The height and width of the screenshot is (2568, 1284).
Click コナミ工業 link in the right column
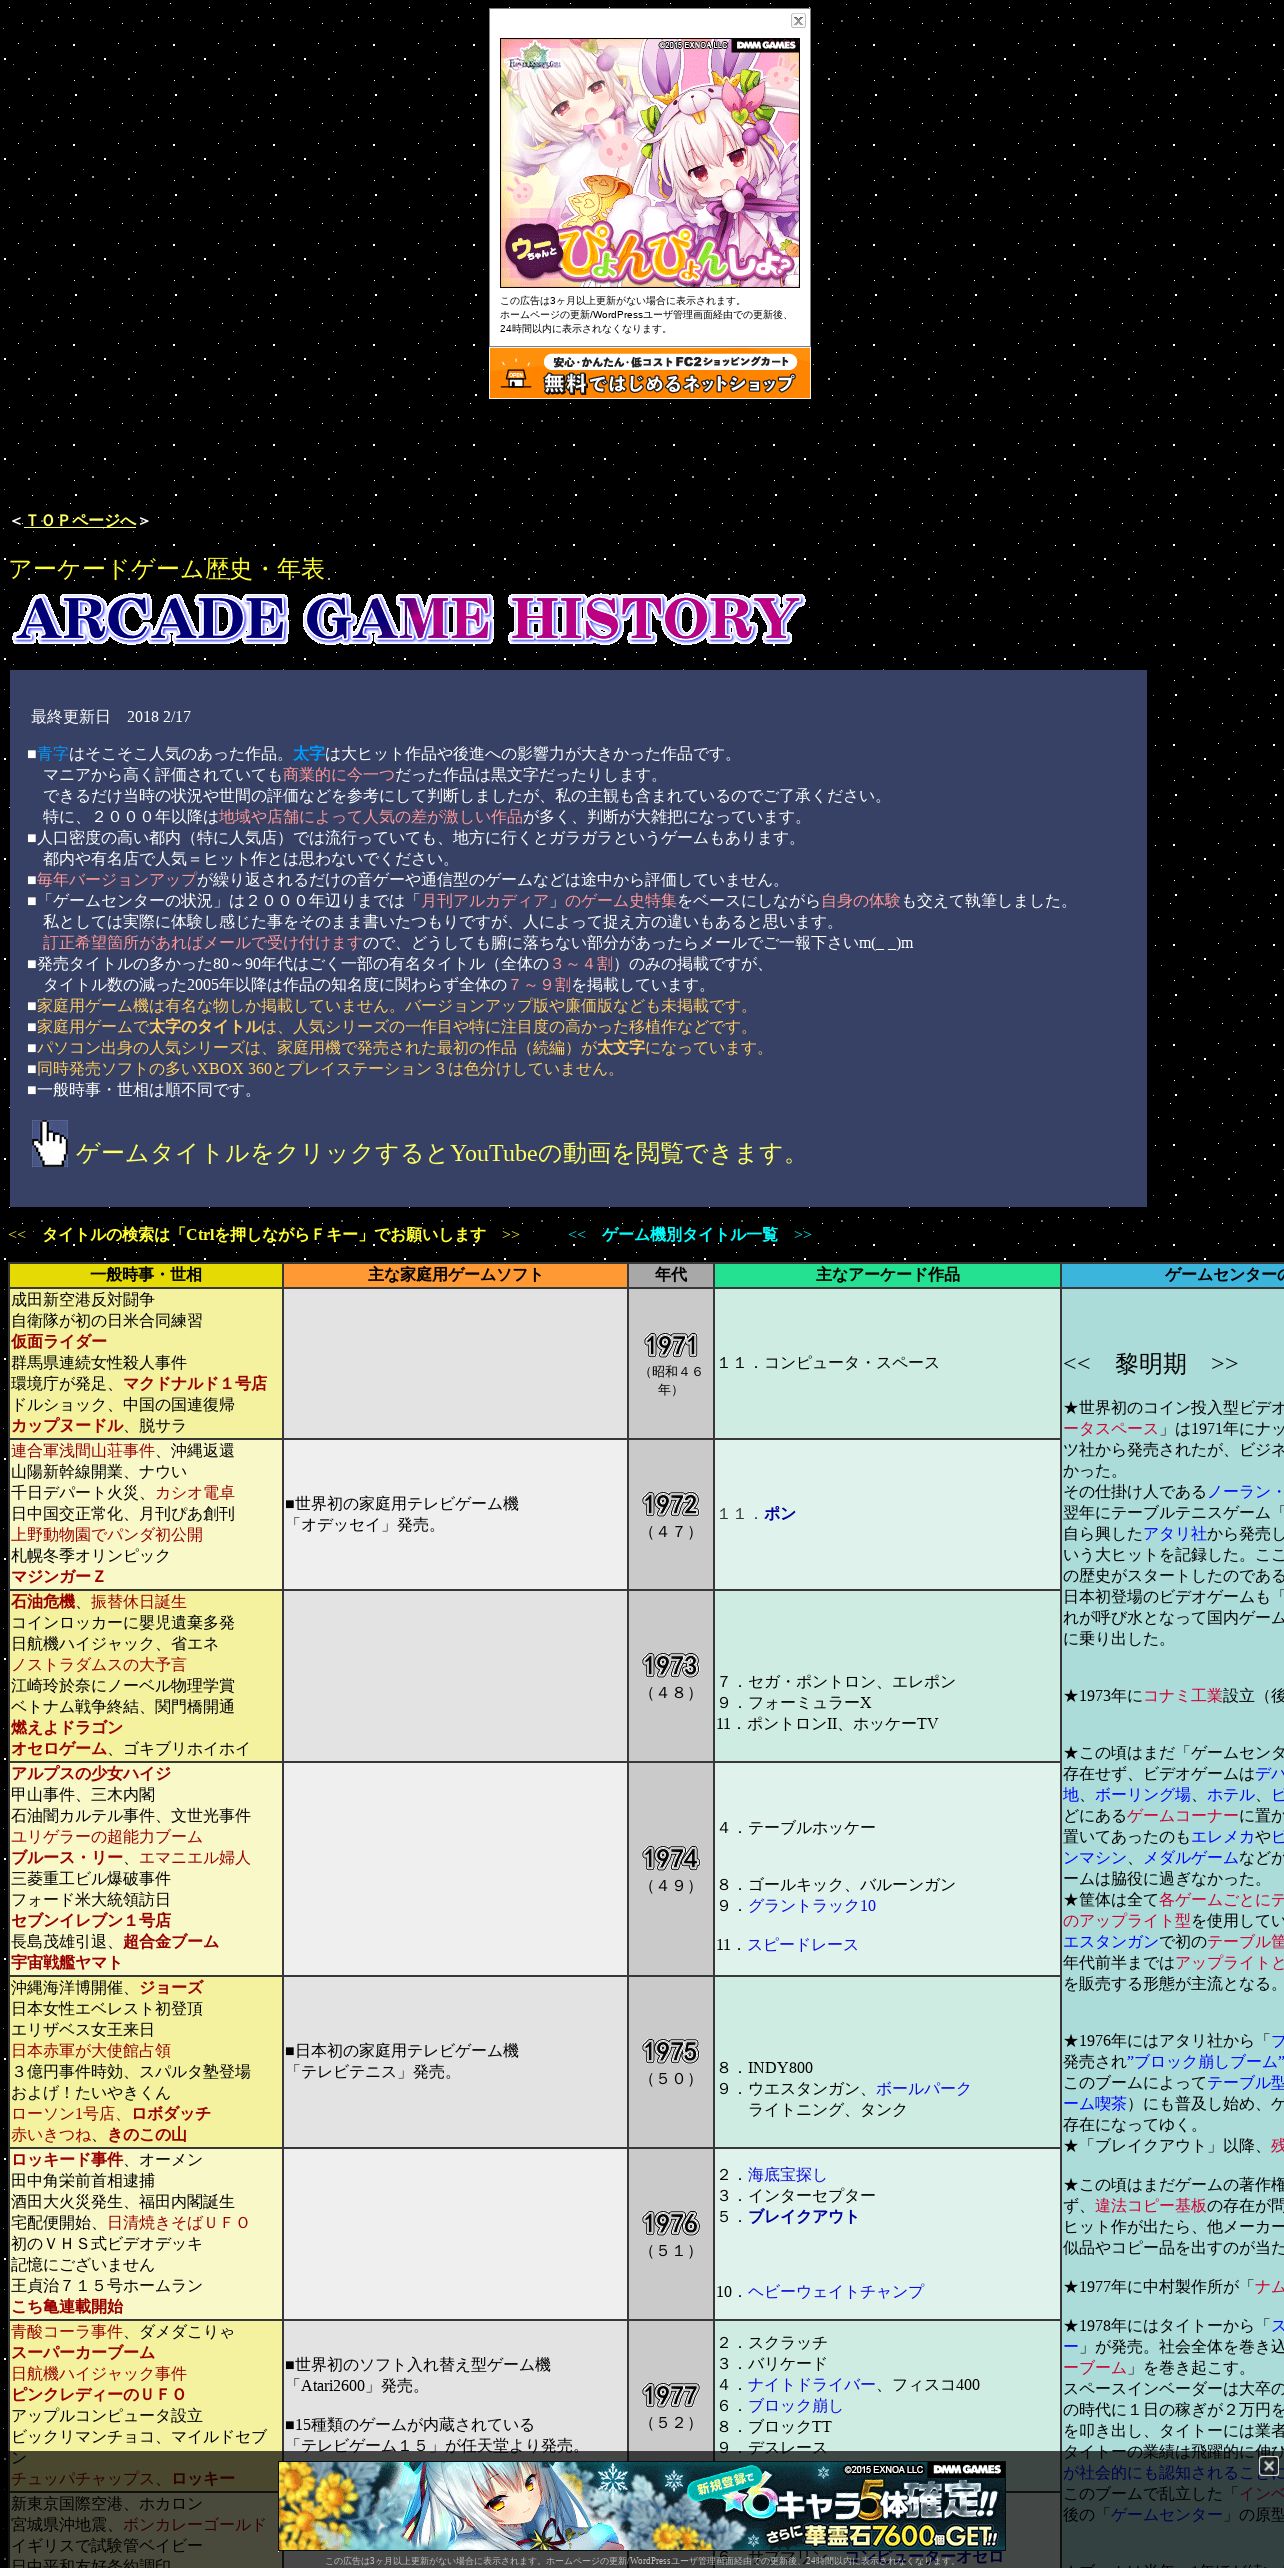click(x=1183, y=1696)
